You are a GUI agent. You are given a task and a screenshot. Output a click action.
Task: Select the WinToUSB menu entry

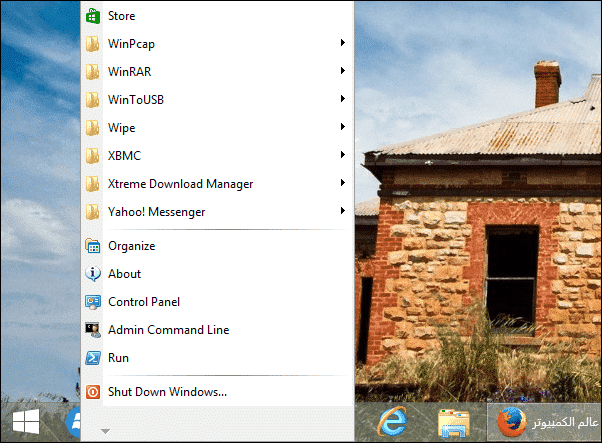137,100
